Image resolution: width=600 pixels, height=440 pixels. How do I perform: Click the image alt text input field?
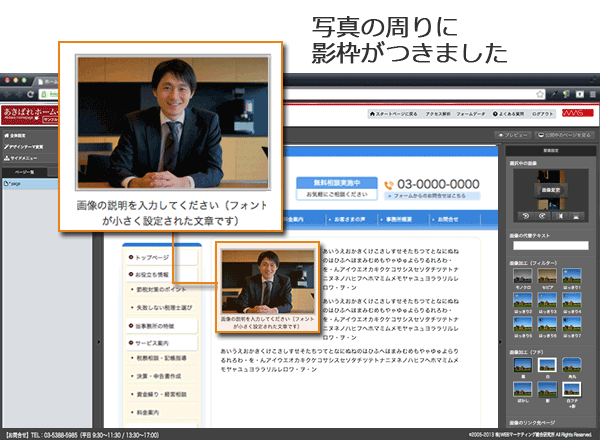click(x=550, y=244)
